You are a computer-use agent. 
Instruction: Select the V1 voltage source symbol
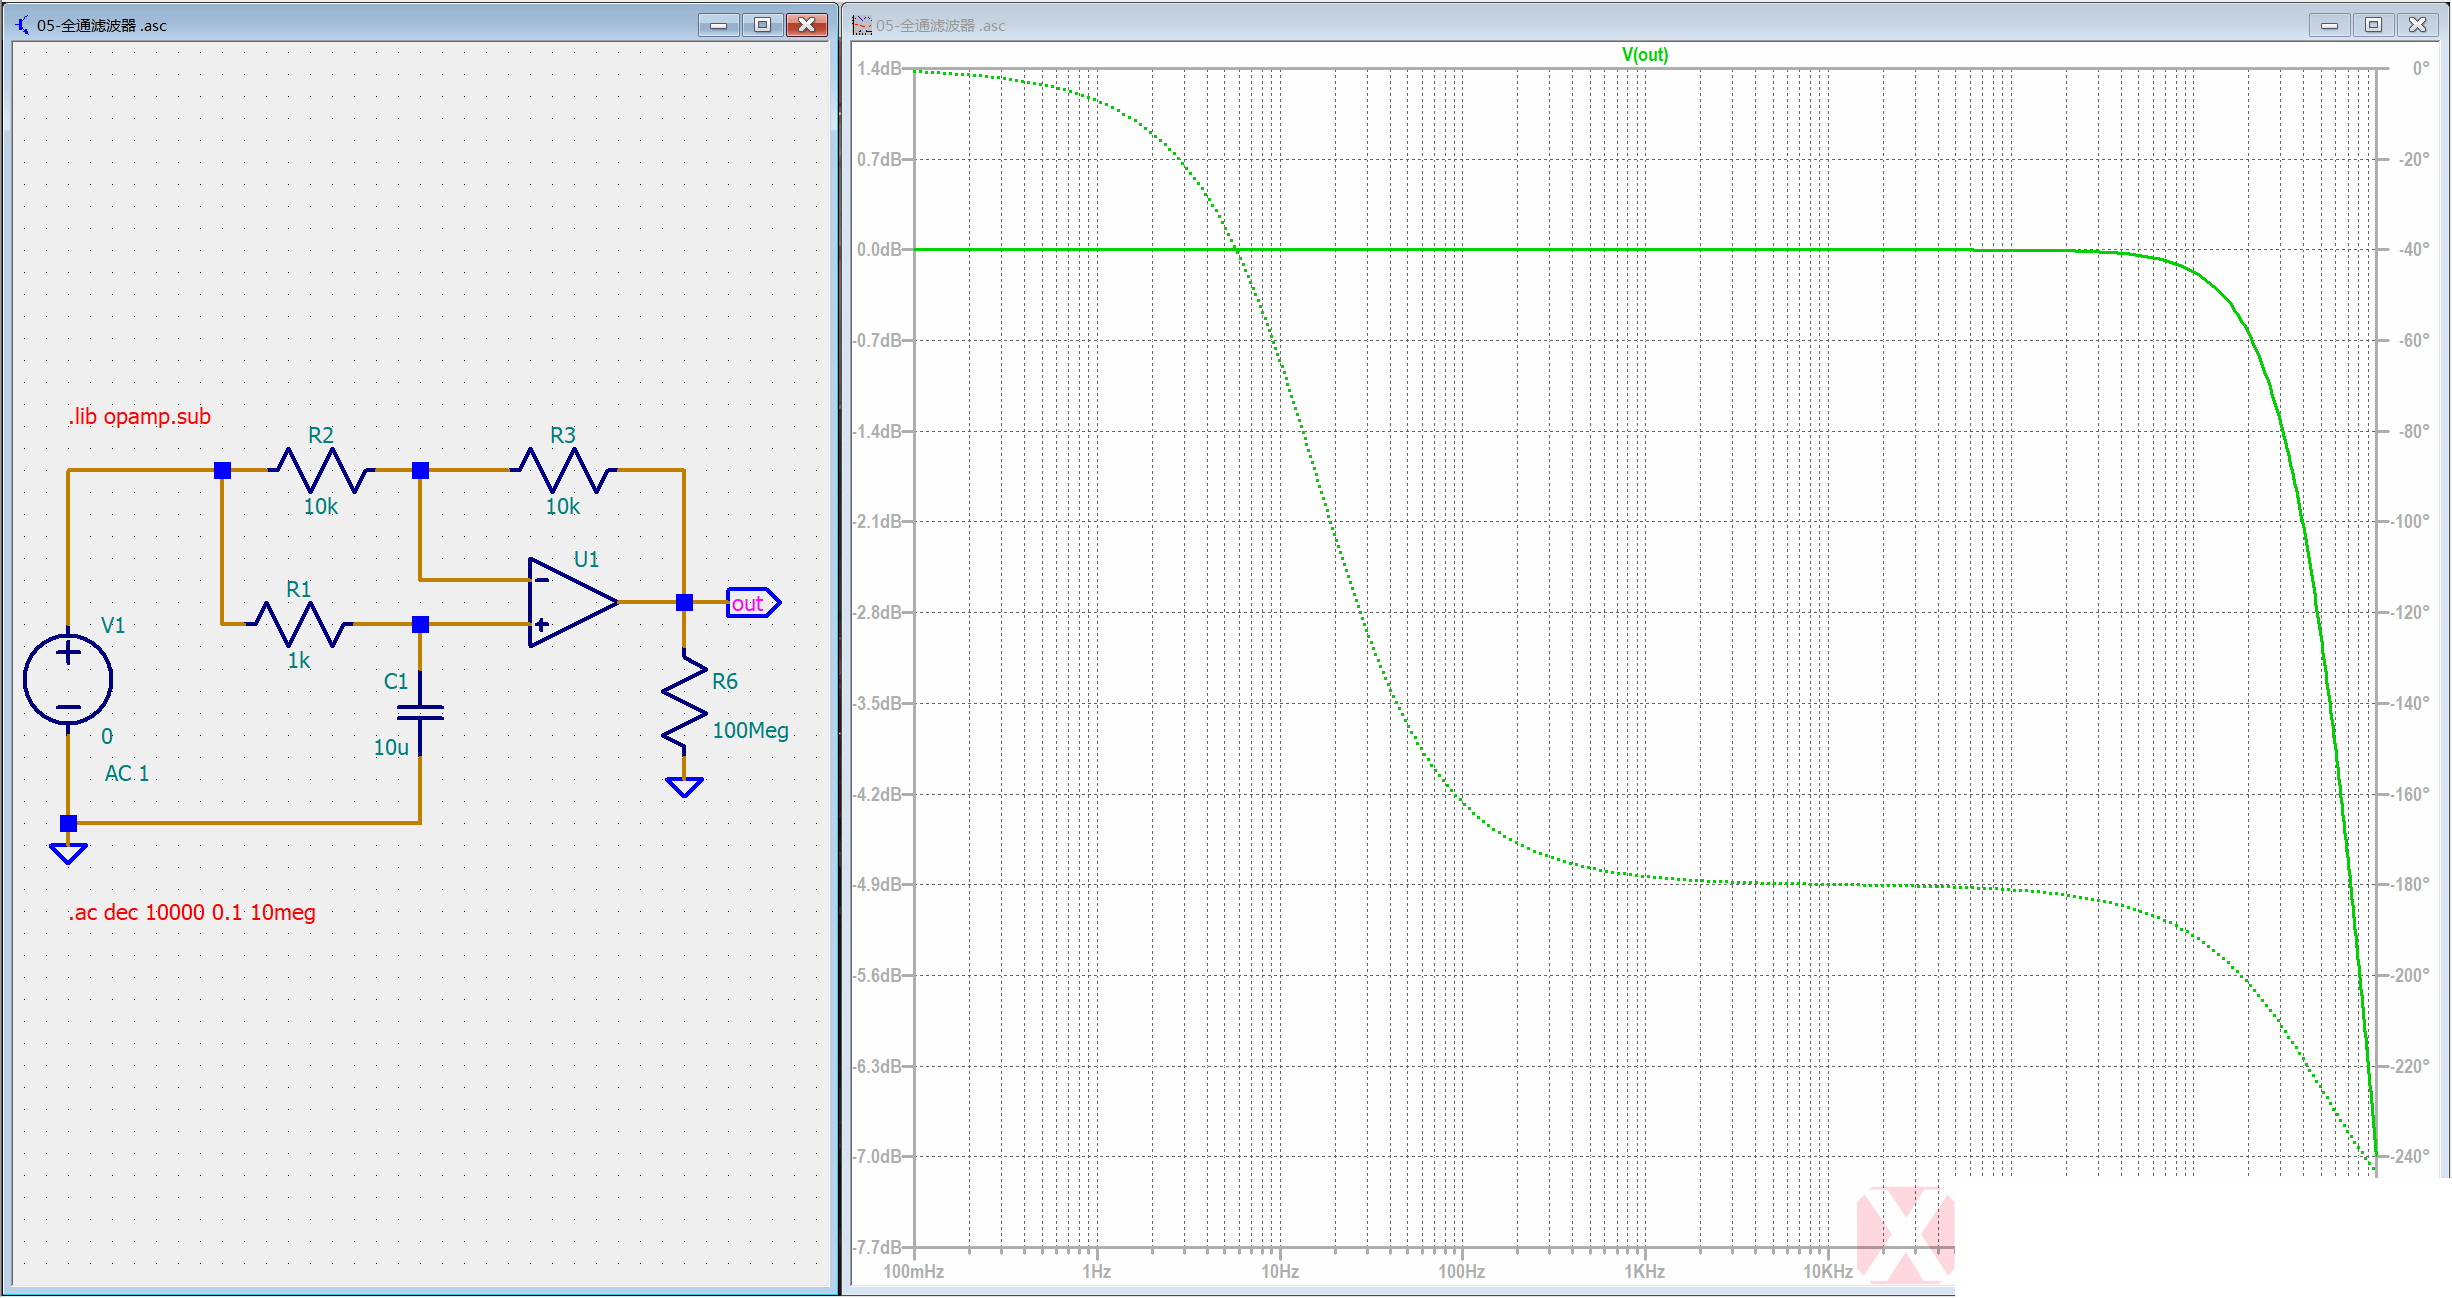click(x=68, y=679)
